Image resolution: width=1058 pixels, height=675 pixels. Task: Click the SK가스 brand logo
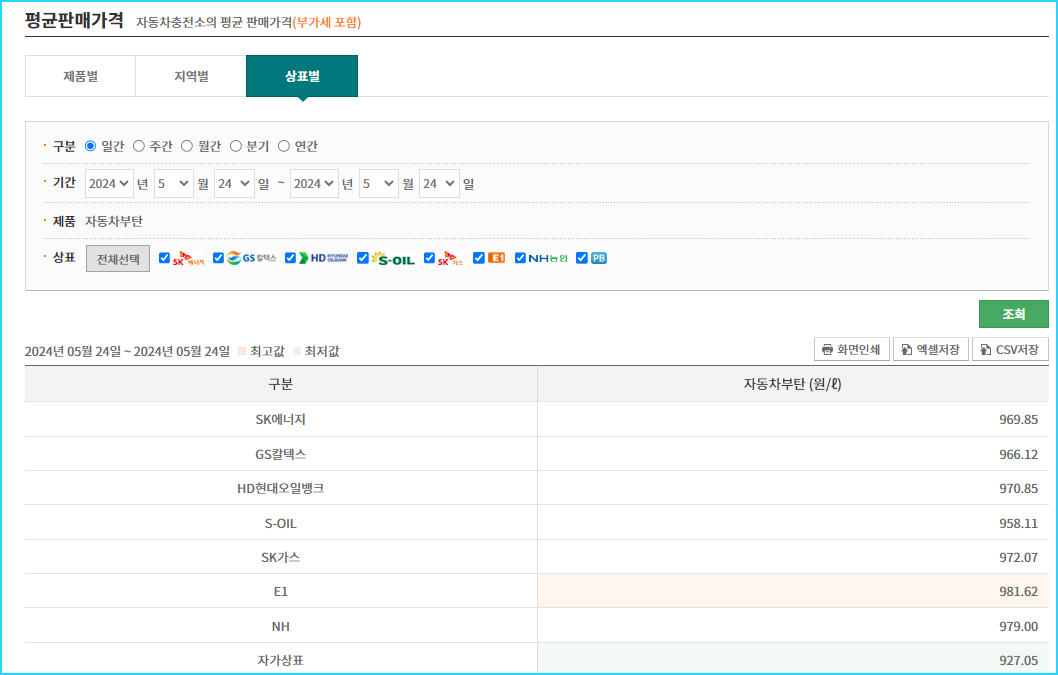tap(450, 259)
